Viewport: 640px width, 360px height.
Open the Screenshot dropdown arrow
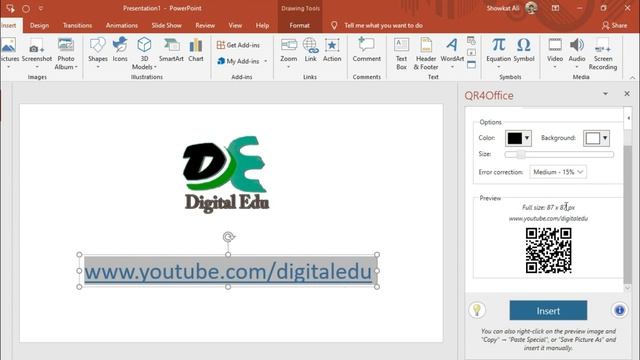(x=37, y=67)
